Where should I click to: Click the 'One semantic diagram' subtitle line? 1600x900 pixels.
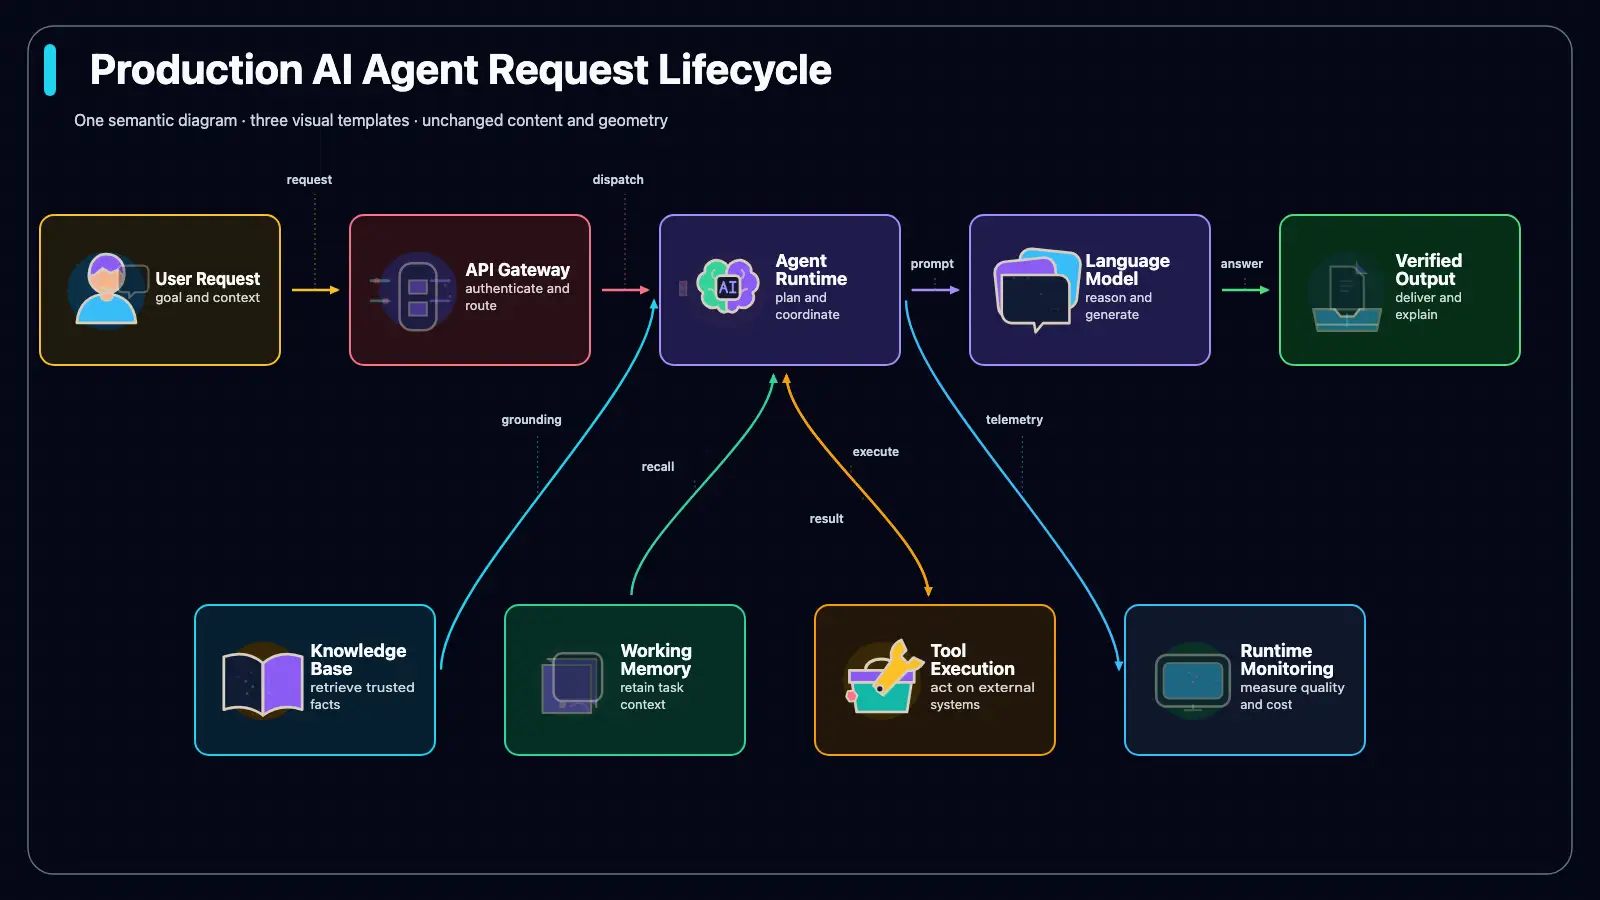(371, 120)
